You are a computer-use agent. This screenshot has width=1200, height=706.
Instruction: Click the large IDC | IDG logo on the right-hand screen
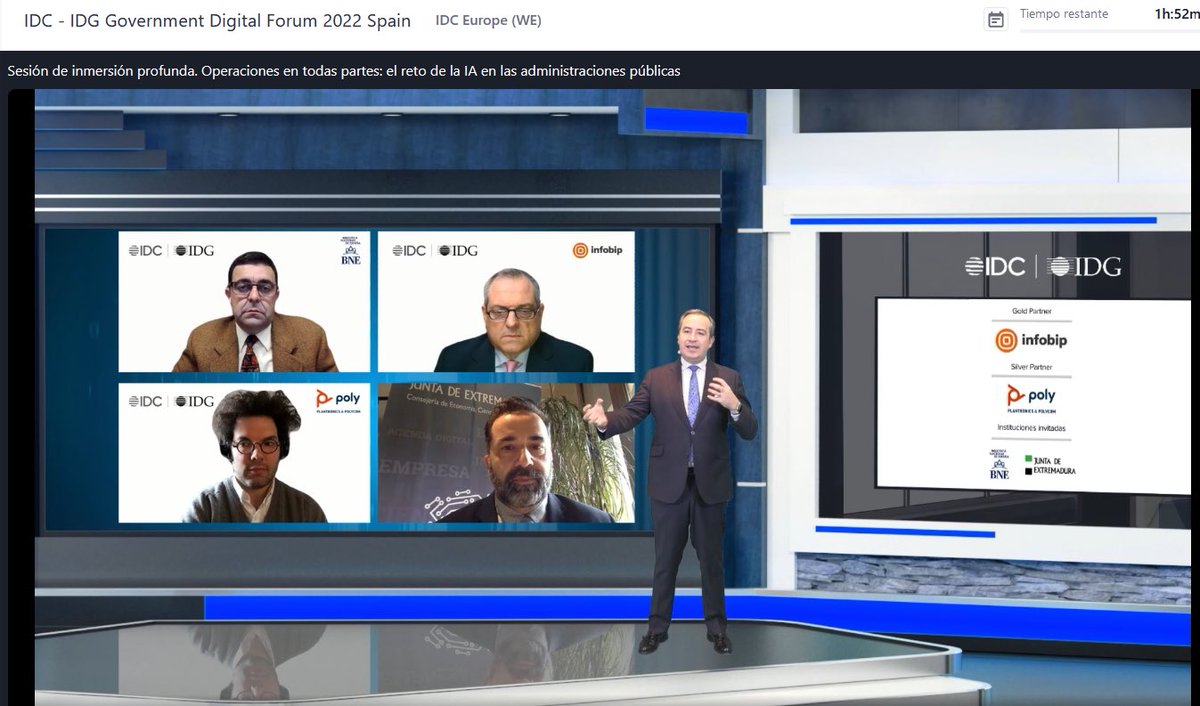(1043, 266)
